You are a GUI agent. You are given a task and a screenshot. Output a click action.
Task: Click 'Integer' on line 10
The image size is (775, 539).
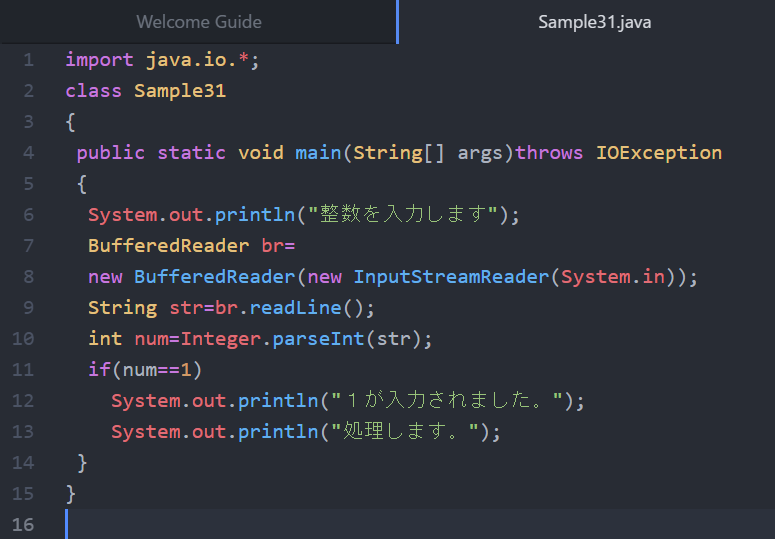click(x=220, y=339)
